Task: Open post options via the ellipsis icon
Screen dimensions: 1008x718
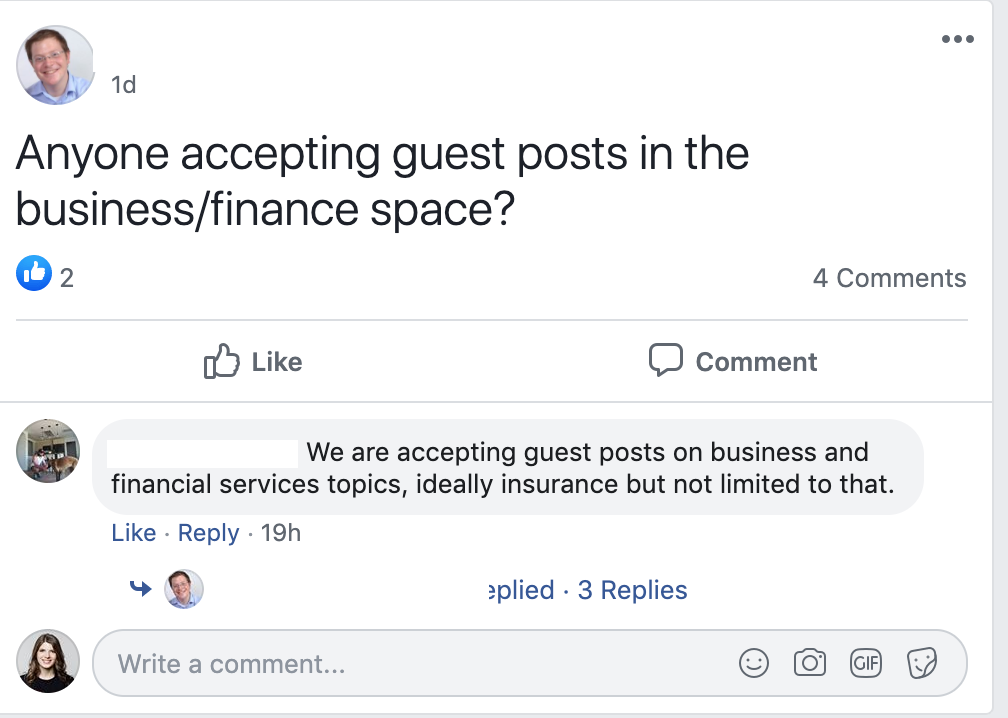Action: tap(957, 38)
